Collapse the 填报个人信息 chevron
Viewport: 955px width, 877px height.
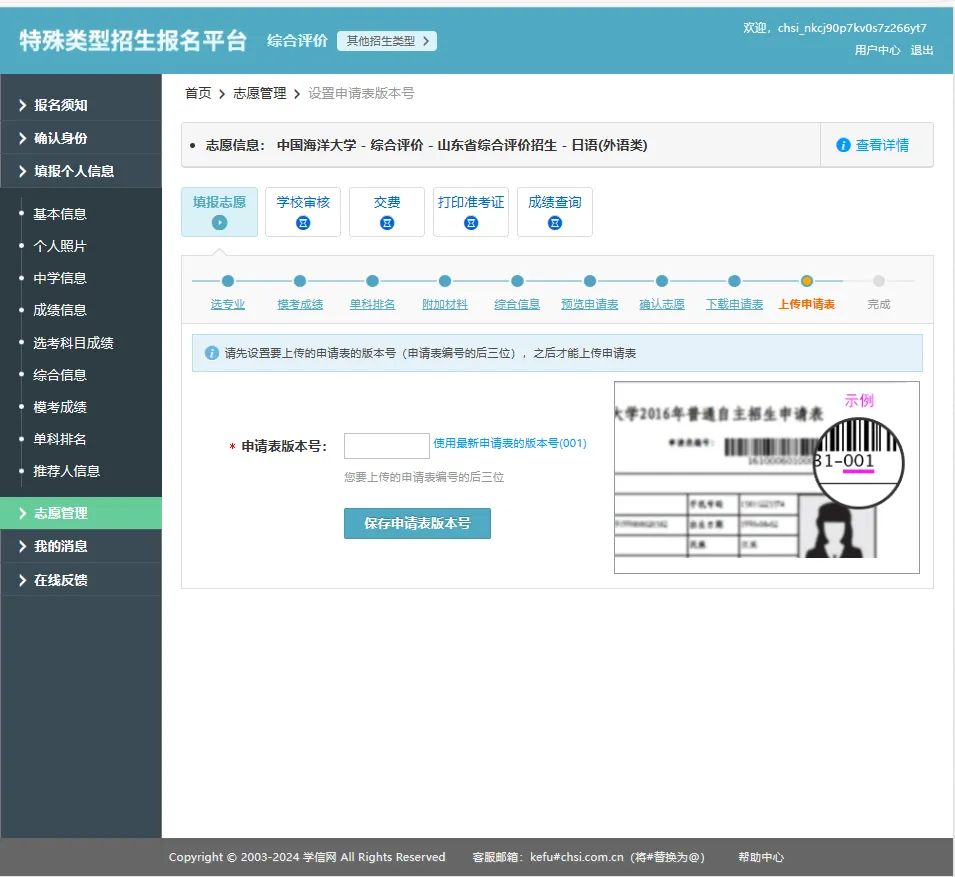[x=23, y=171]
